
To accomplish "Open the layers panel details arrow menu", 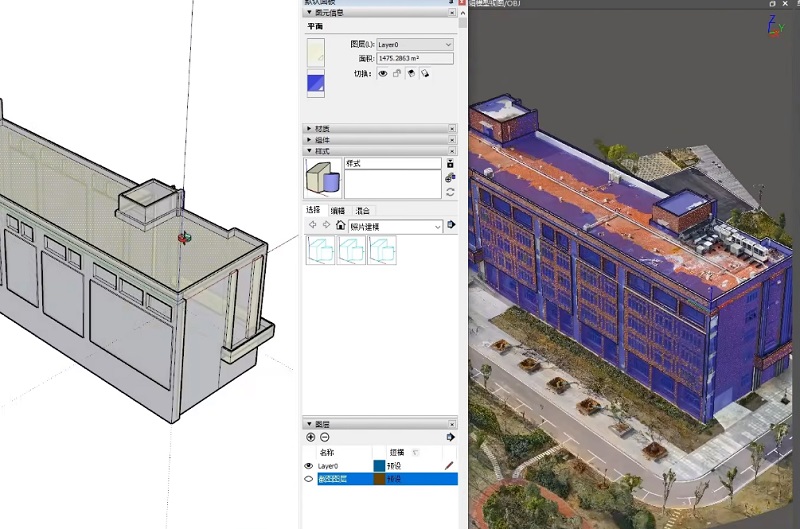I will [x=451, y=437].
